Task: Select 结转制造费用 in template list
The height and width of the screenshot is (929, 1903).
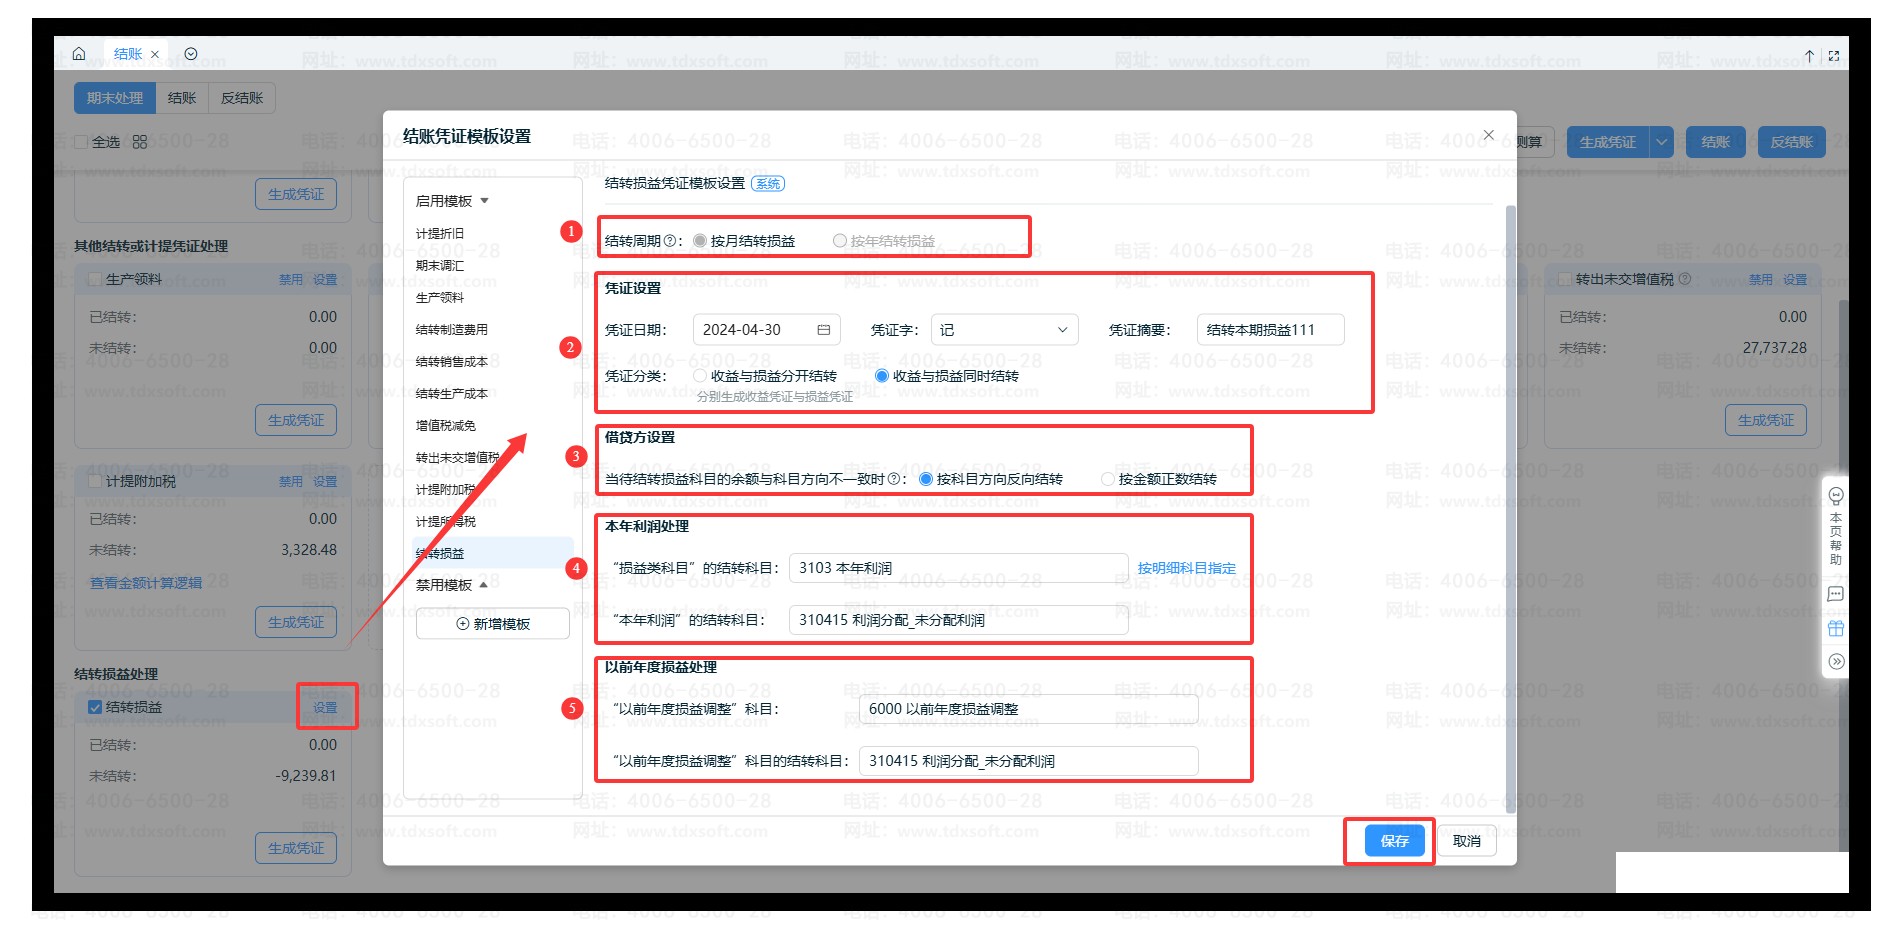Action: click(452, 329)
